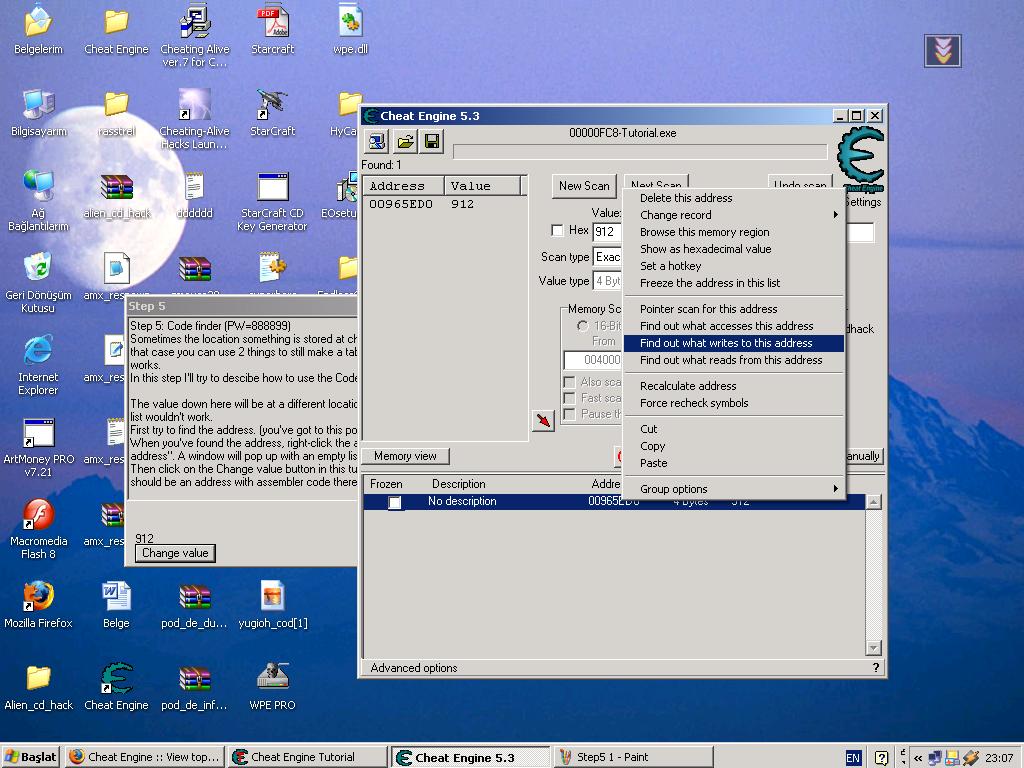Open the Bilgisayarım desktop icon
This screenshot has width=1024, height=768.
coord(39,112)
